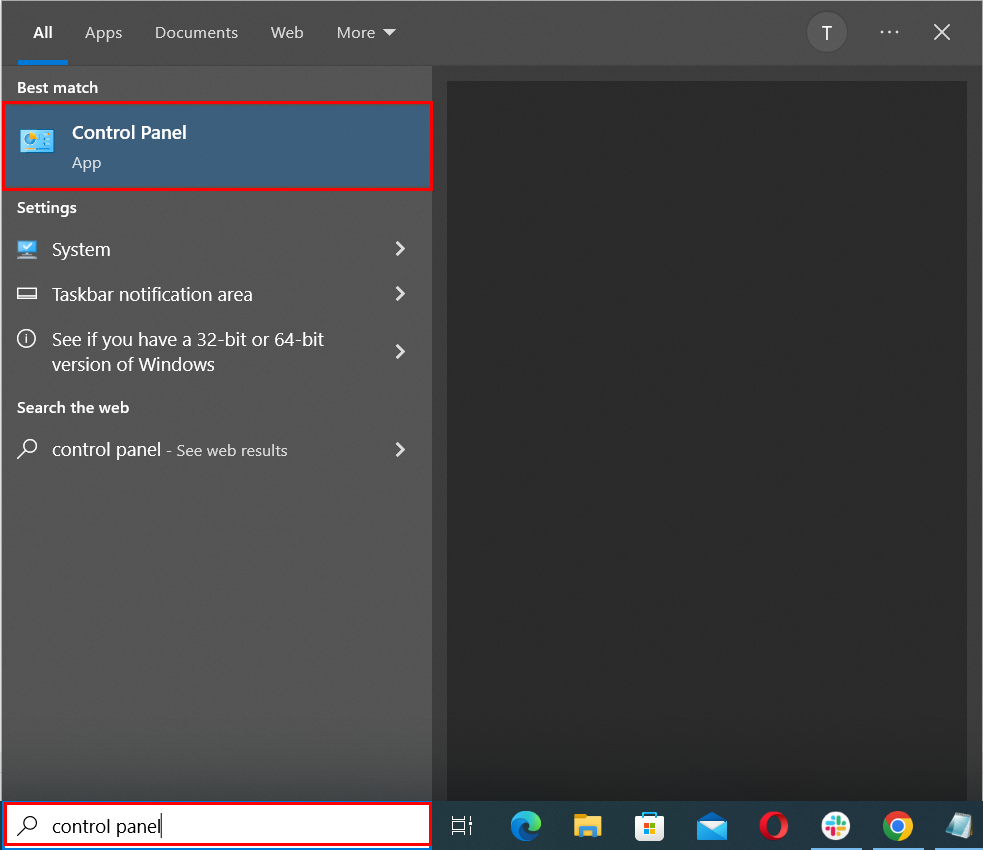Launch Microsoft Edge from the taskbar
This screenshot has width=983, height=850.
525,826
